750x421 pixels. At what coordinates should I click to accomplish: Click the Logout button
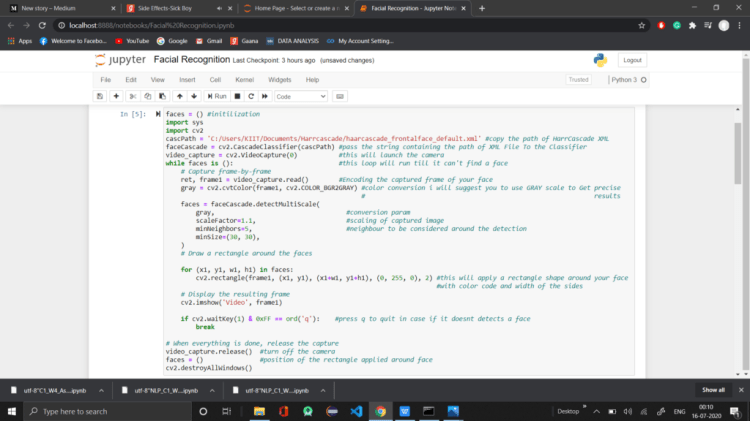pyautogui.click(x=632, y=60)
